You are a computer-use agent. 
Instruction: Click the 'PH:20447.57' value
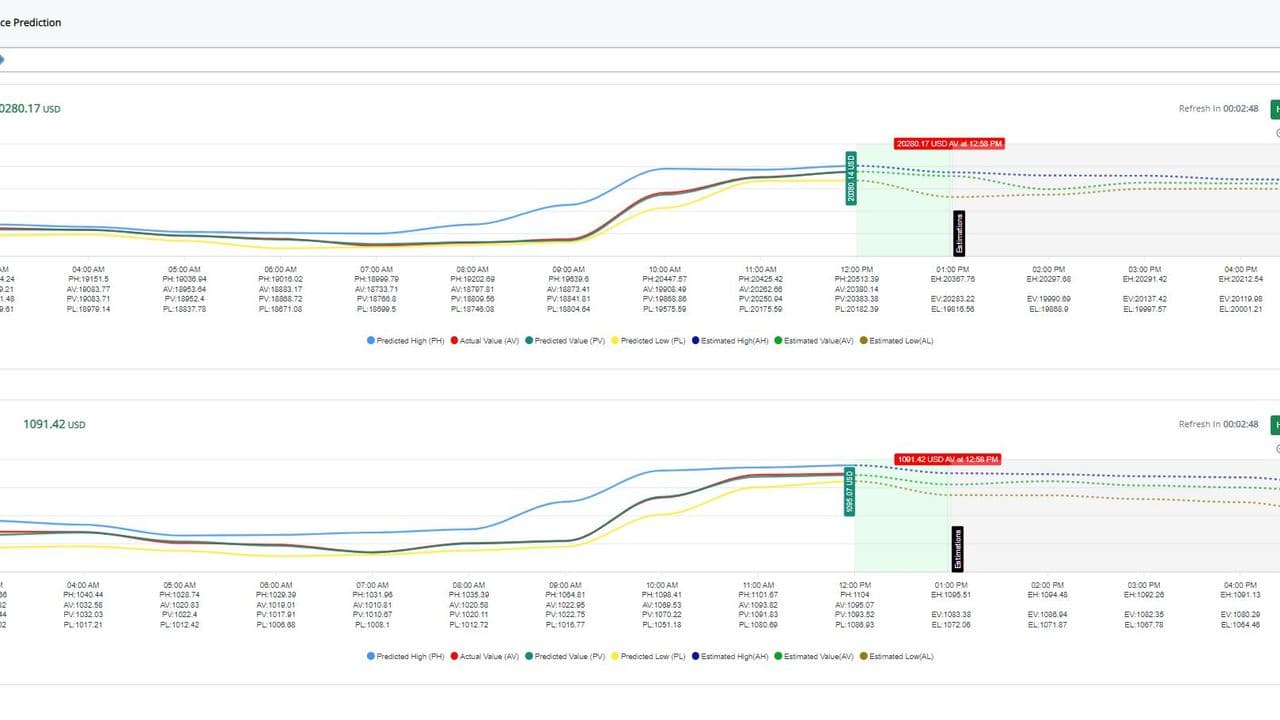(664, 280)
